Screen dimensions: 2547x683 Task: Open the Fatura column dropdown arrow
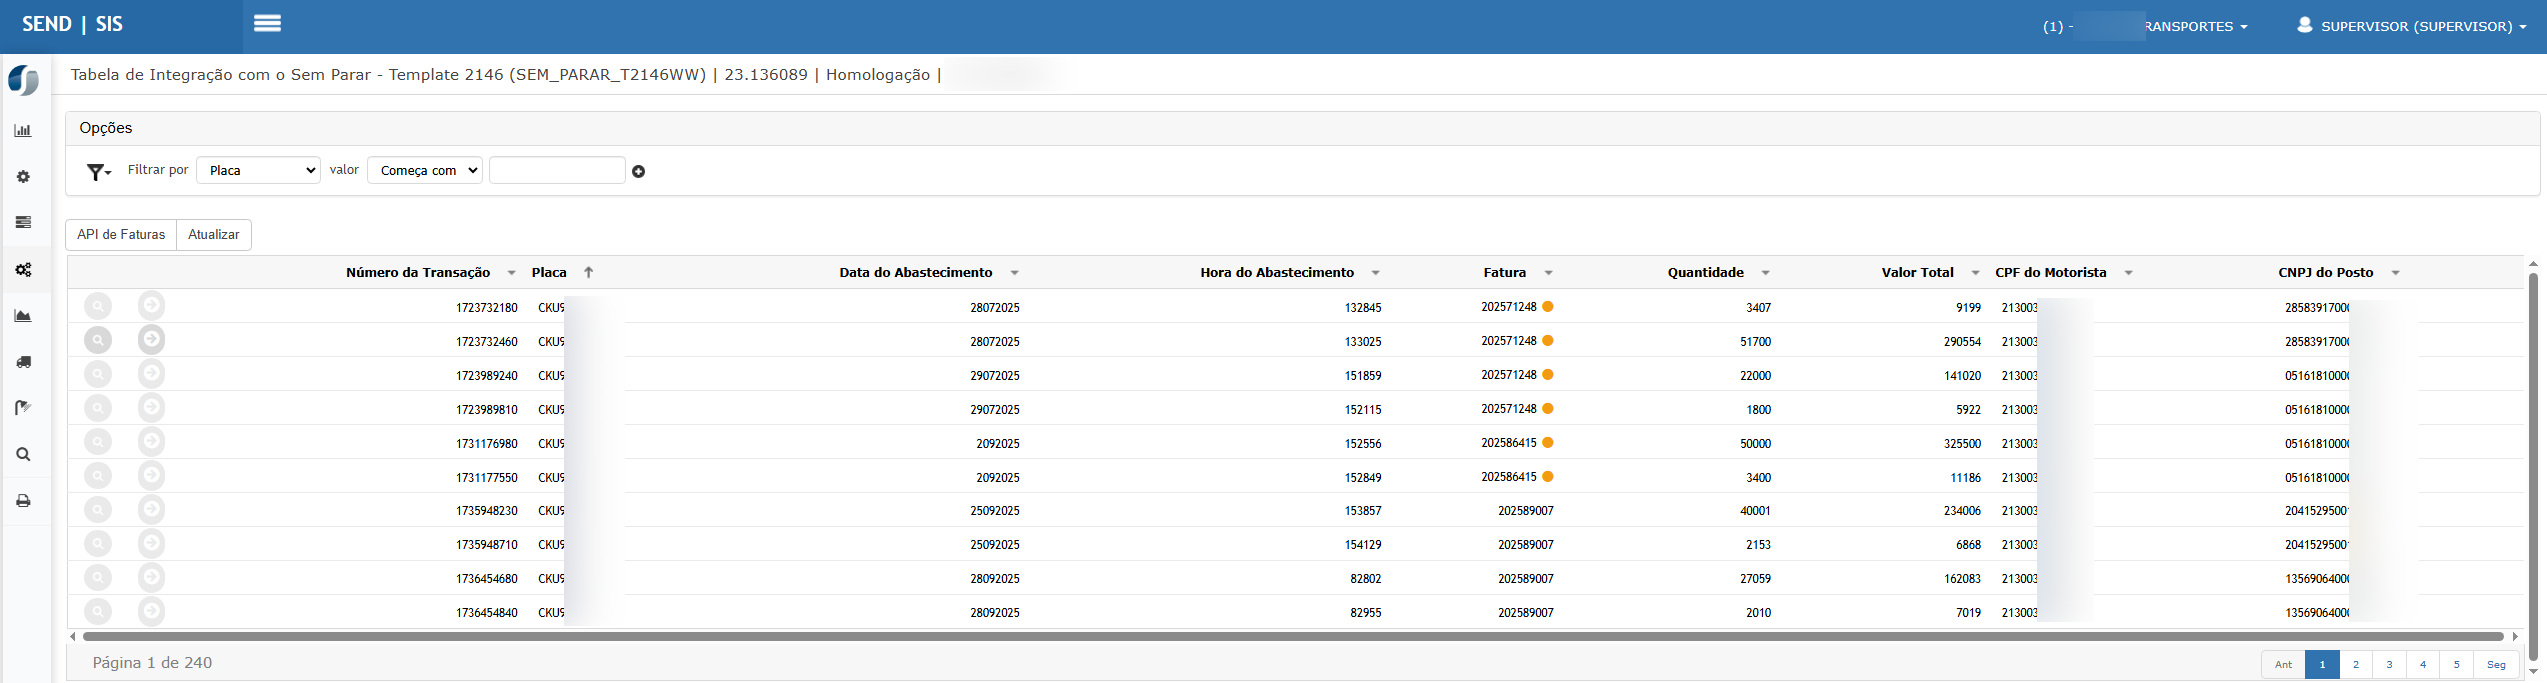tap(1548, 273)
